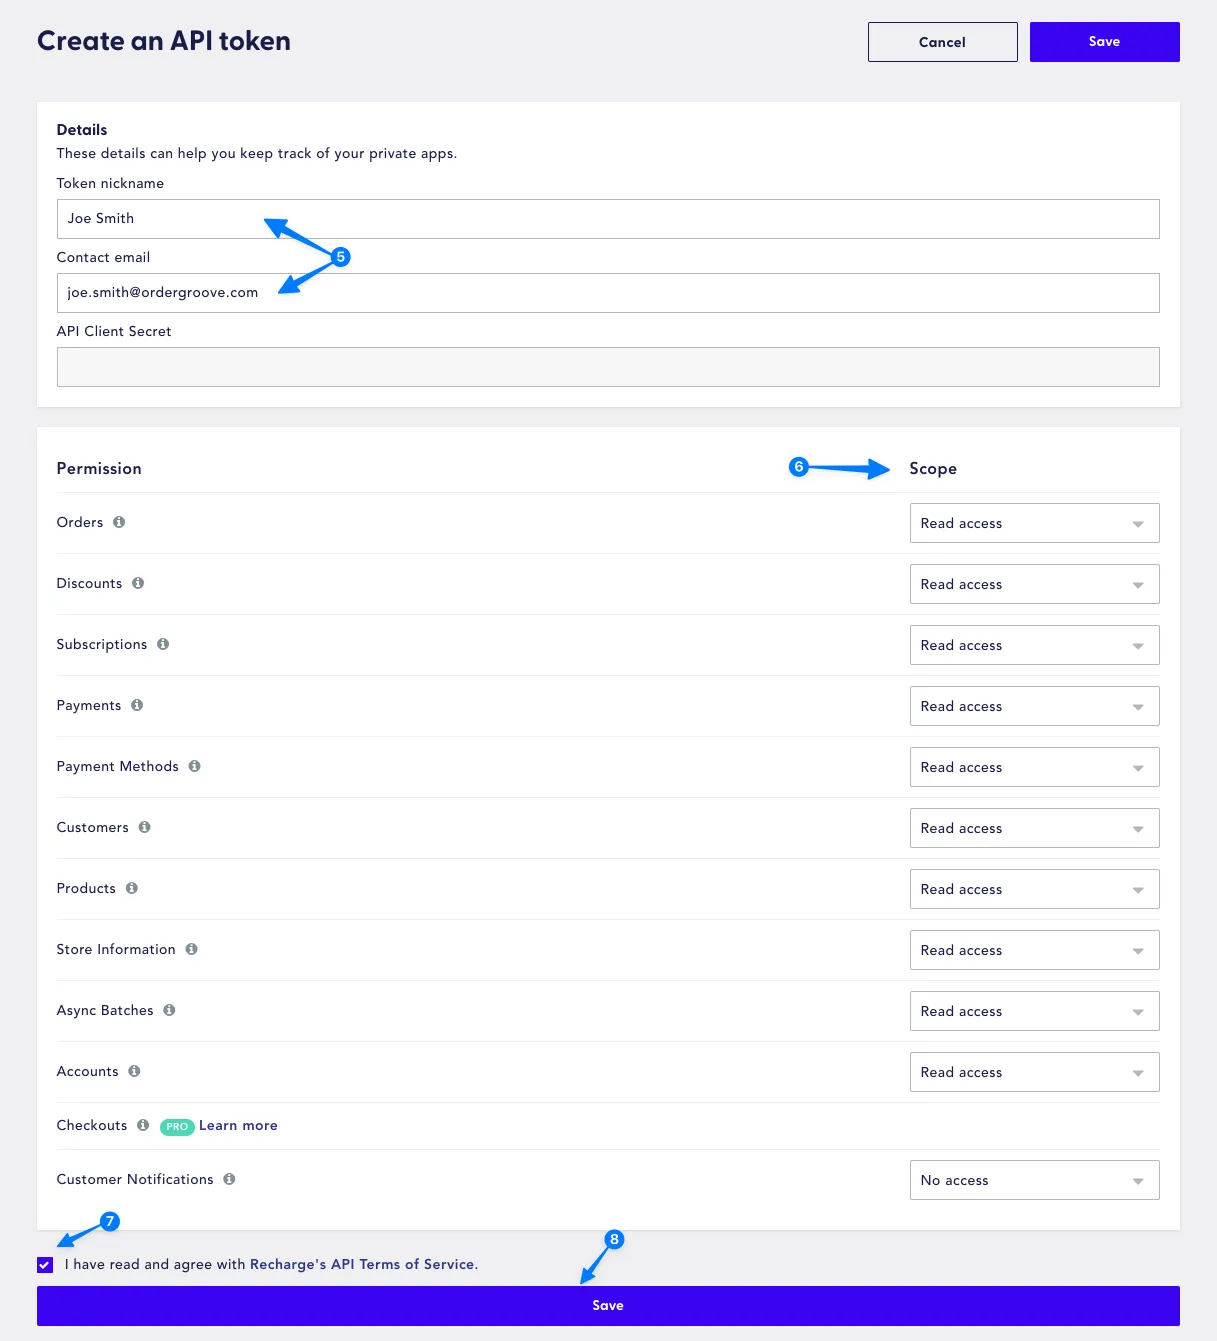Click the info icon beside Checkouts
The width and height of the screenshot is (1217, 1341).
143,1125
